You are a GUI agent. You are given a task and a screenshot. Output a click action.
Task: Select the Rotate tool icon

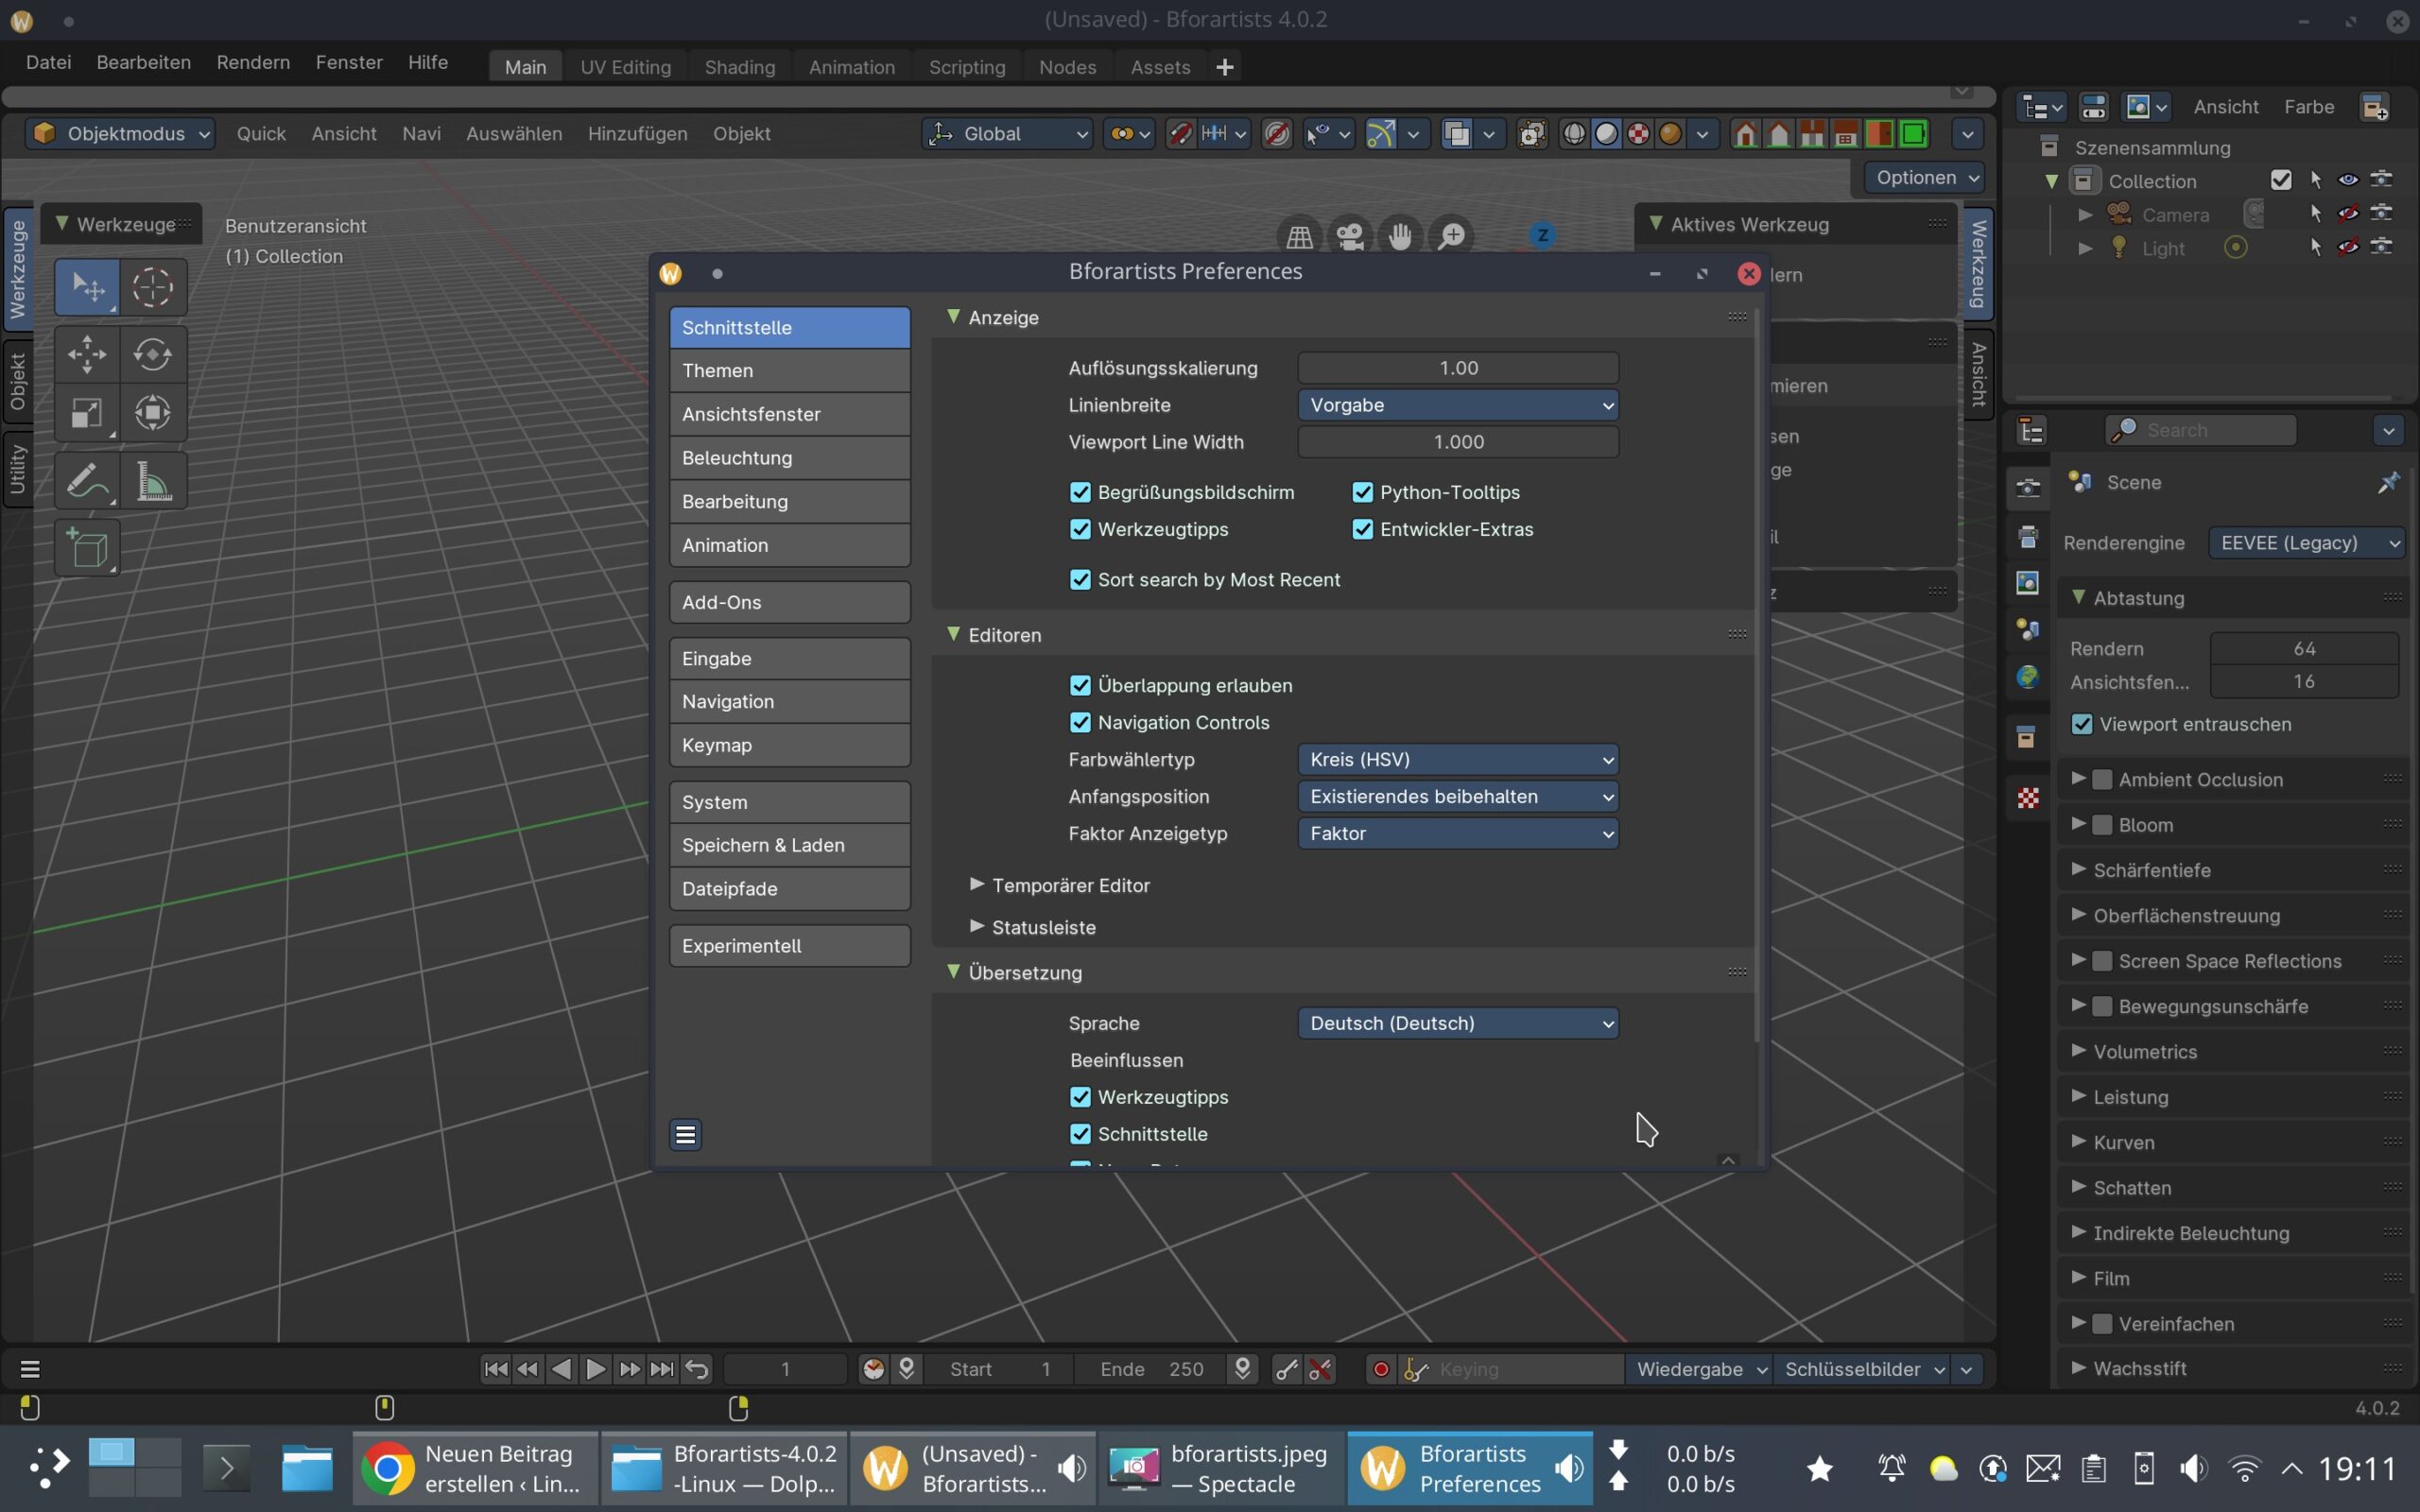[x=153, y=354]
